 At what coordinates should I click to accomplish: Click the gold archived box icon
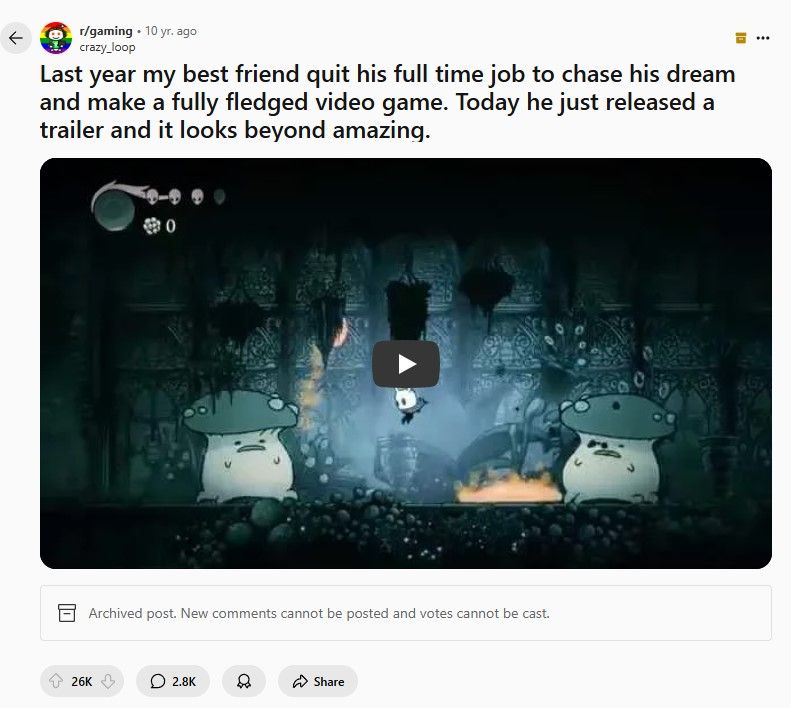[741, 38]
